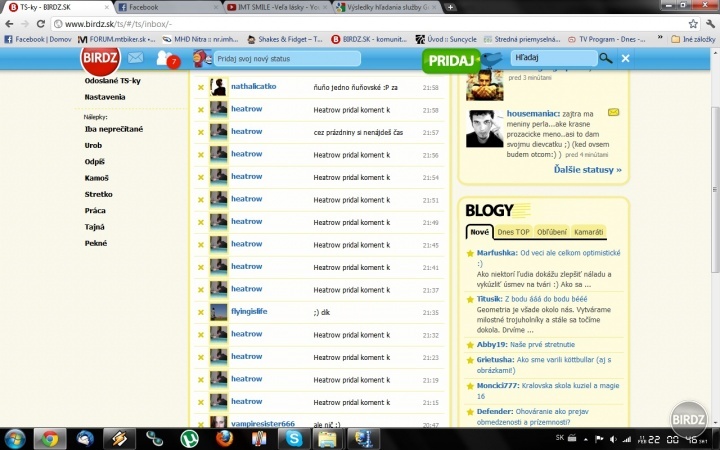Open flyingislife profile link
This screenshot has height=450, width=720.
[249, 311]
